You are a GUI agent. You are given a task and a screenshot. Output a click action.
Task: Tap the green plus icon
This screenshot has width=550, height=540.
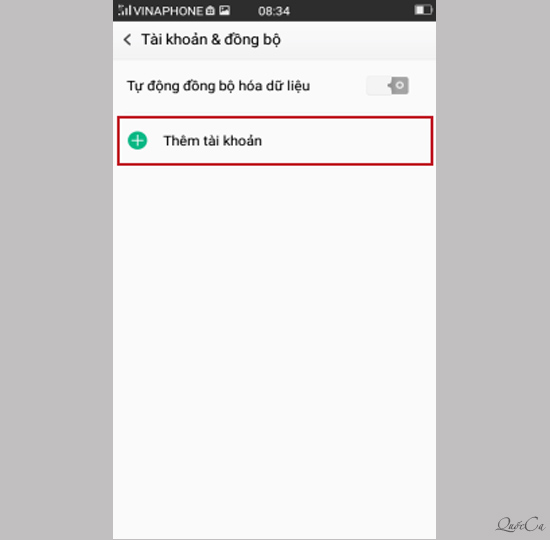[138, 141]
